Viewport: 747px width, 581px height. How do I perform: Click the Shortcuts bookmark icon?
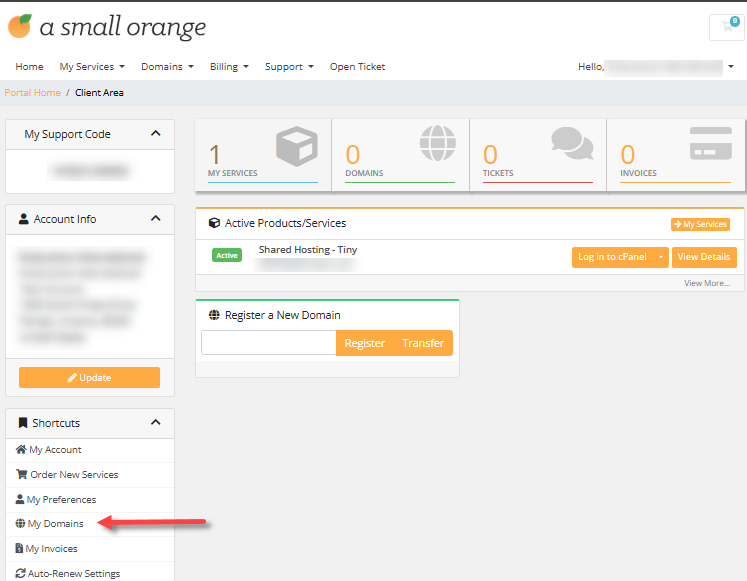coord(22,423)
